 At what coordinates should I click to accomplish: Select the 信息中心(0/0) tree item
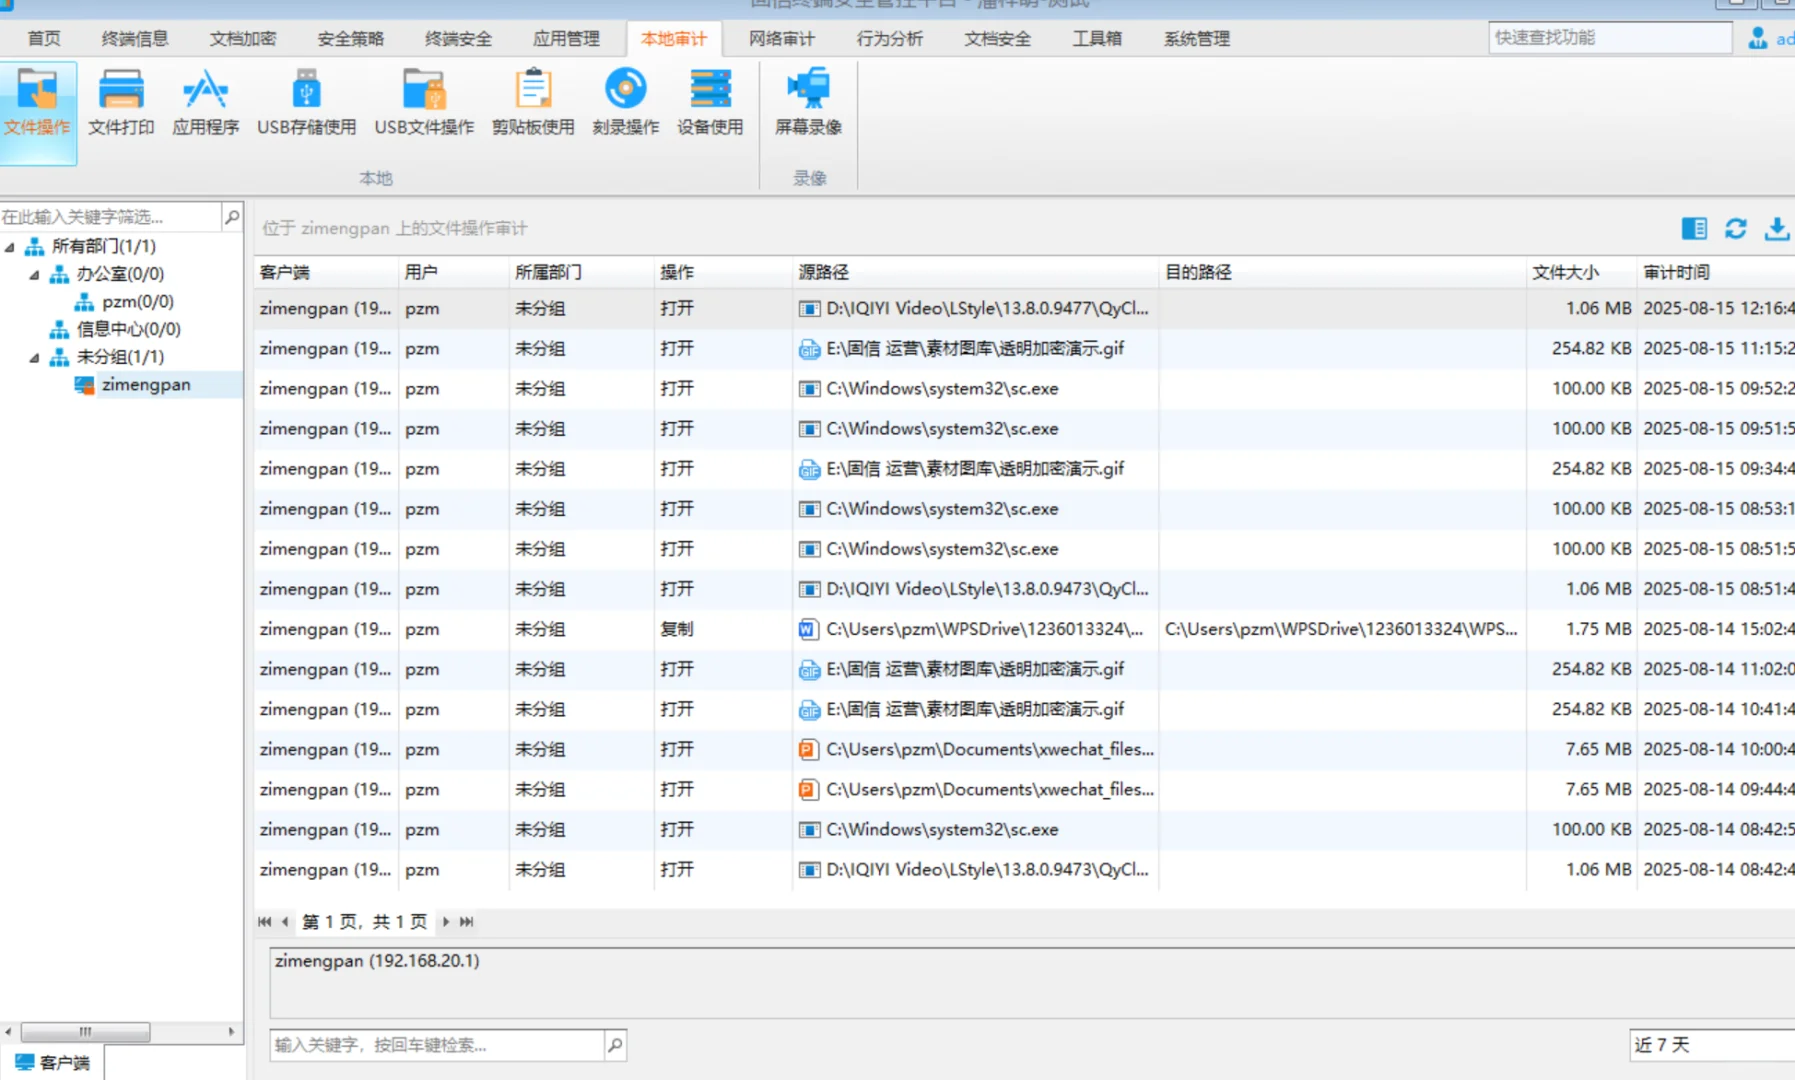tap(129, 329)
